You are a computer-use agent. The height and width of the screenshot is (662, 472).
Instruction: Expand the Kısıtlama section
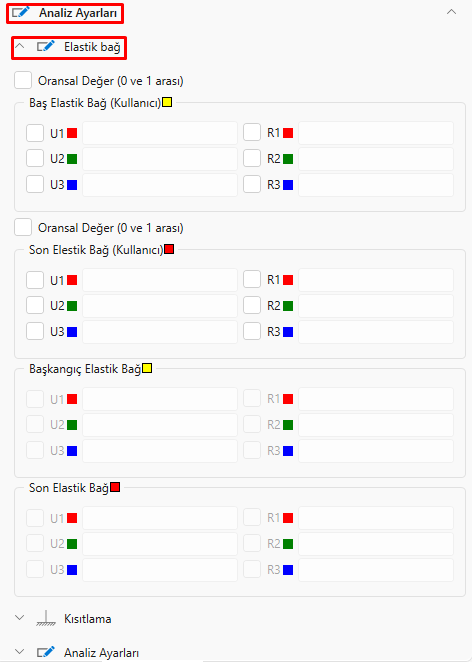click(19, 618)
